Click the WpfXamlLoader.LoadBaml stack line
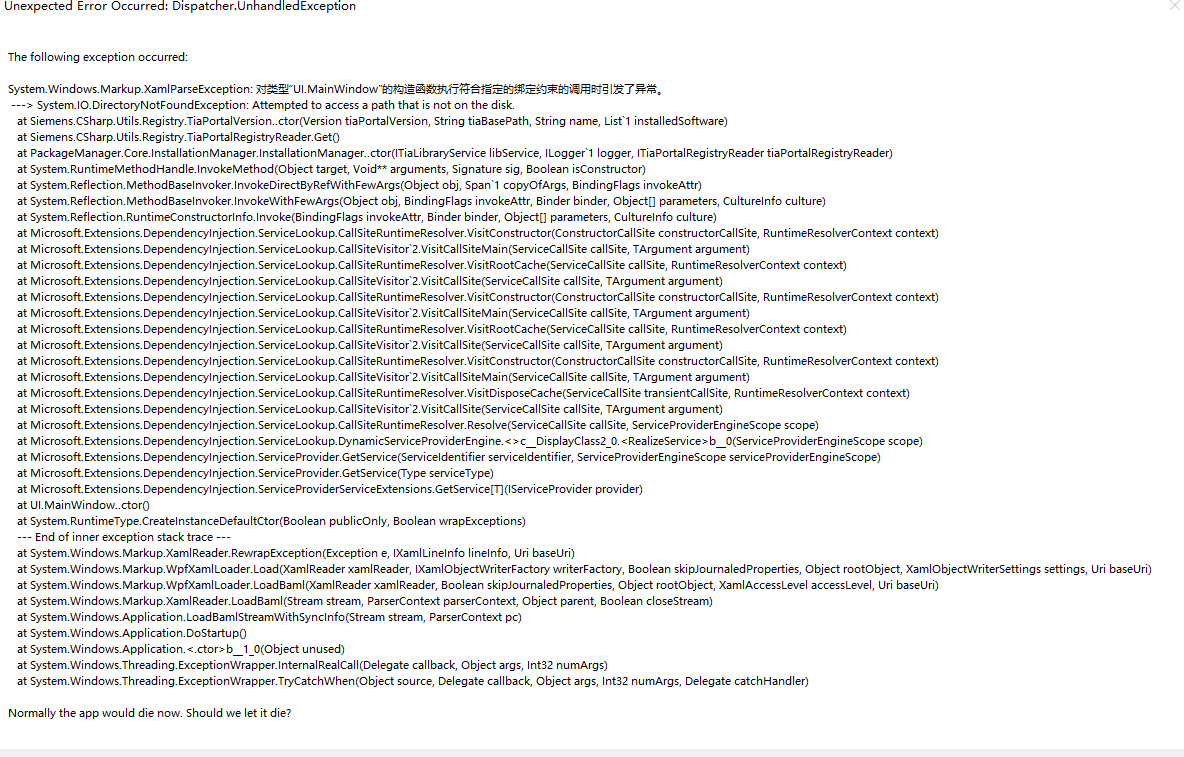 (x=477, y=586)
